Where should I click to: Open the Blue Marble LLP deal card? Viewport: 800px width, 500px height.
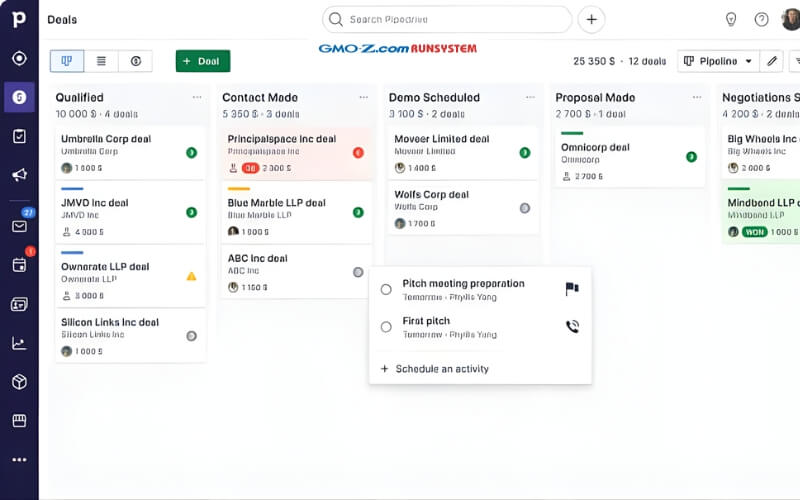coord(297,212)
